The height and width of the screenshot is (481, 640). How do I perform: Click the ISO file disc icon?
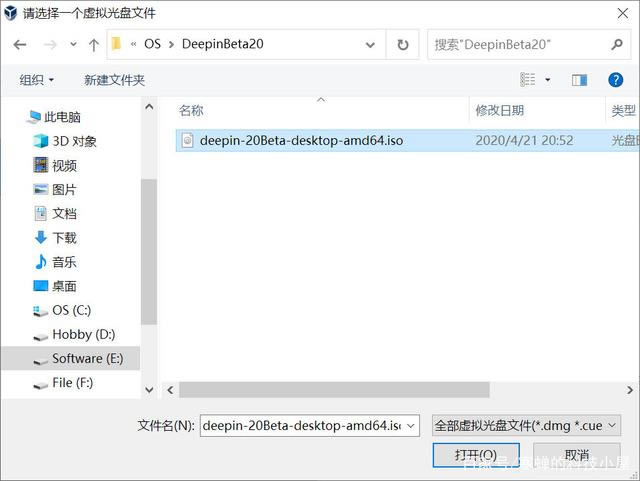pos(187,140)
